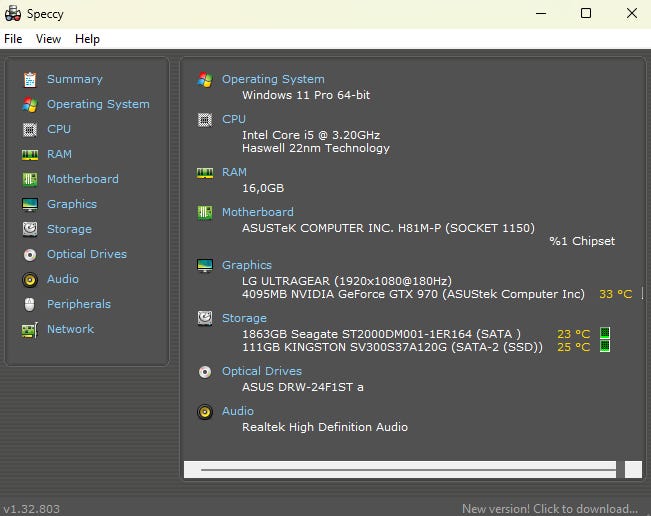Open the CPU section from sidebar
Image resolution: width=651 pixels, height=516 pixels.
pos(59,129)
